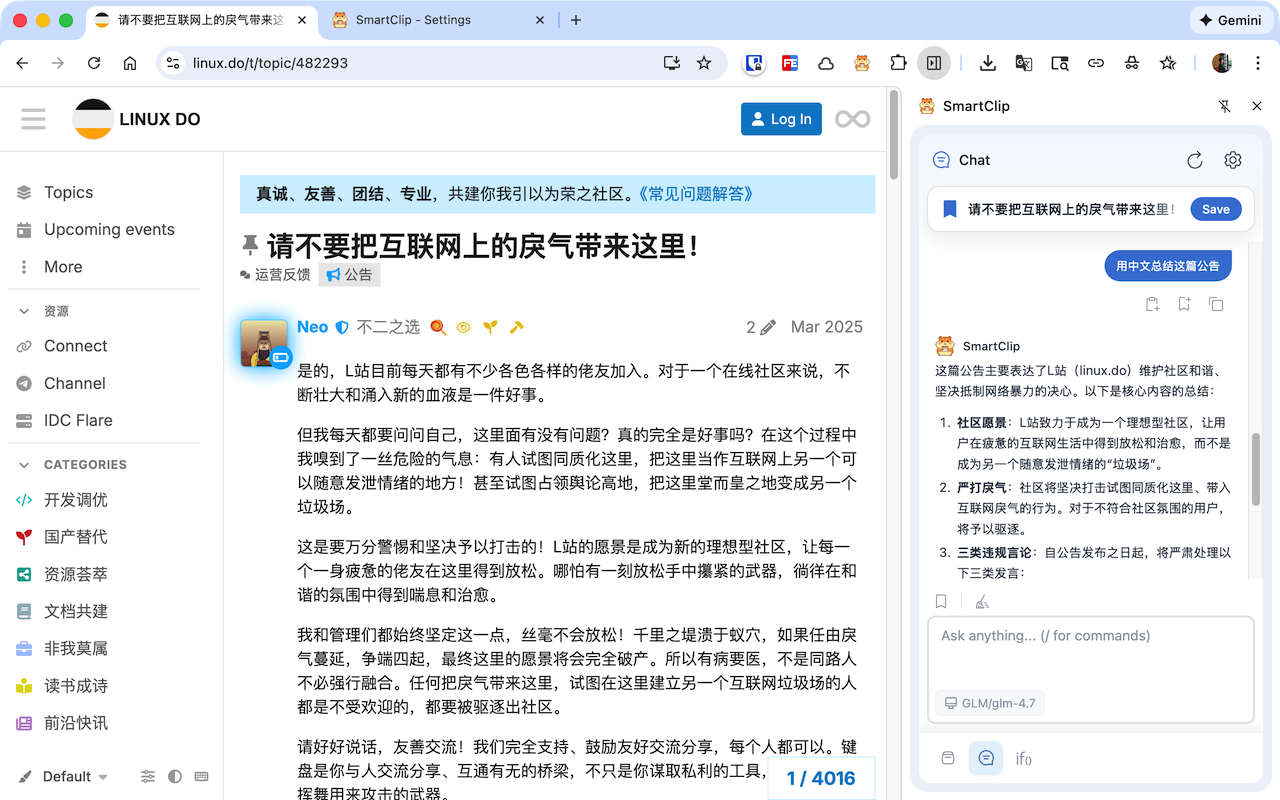Save the clipped page in SmartClip

point(1216,209)
